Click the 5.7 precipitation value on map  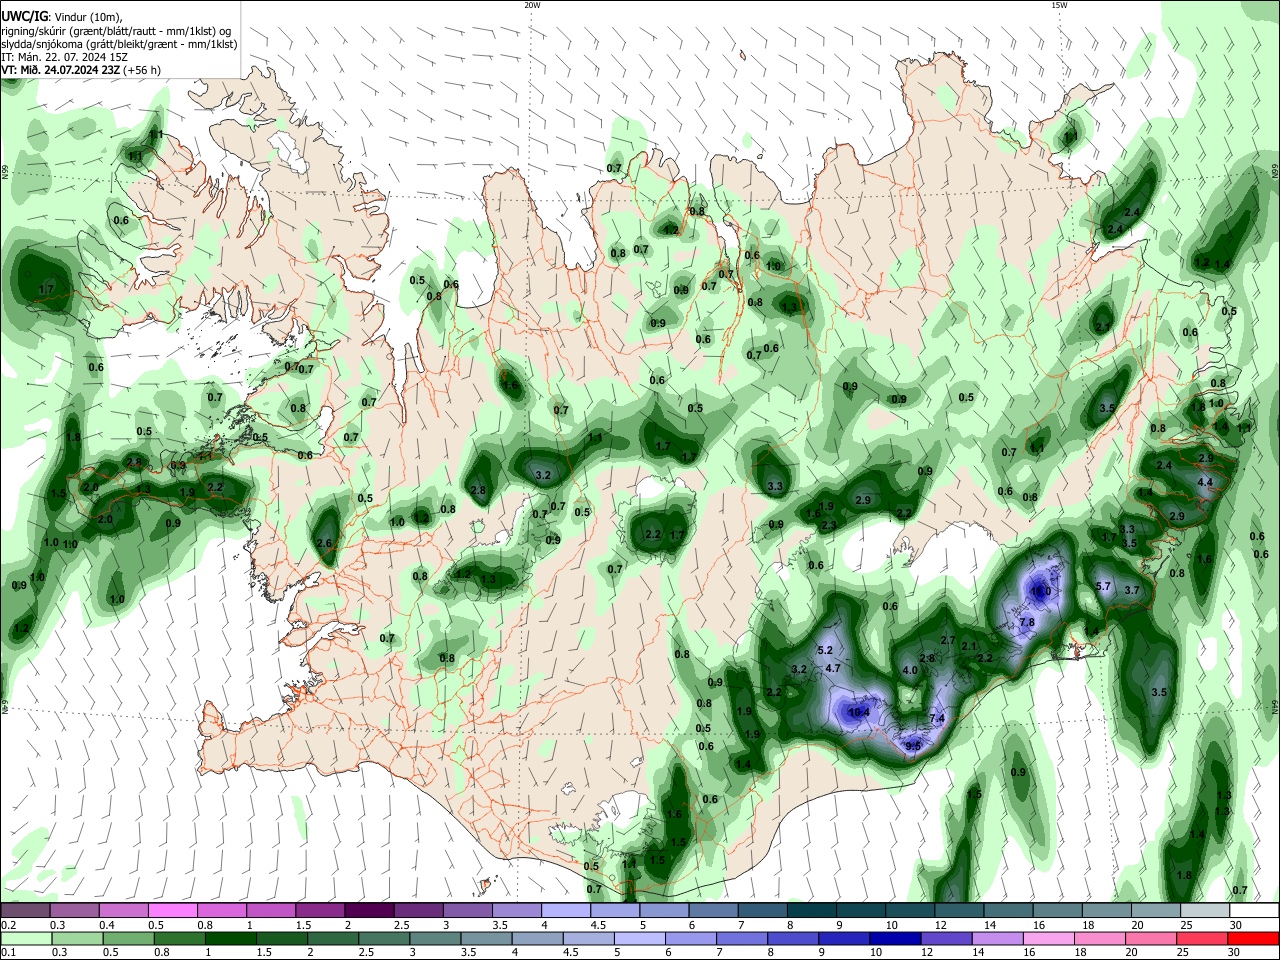tap(1104, 586)
